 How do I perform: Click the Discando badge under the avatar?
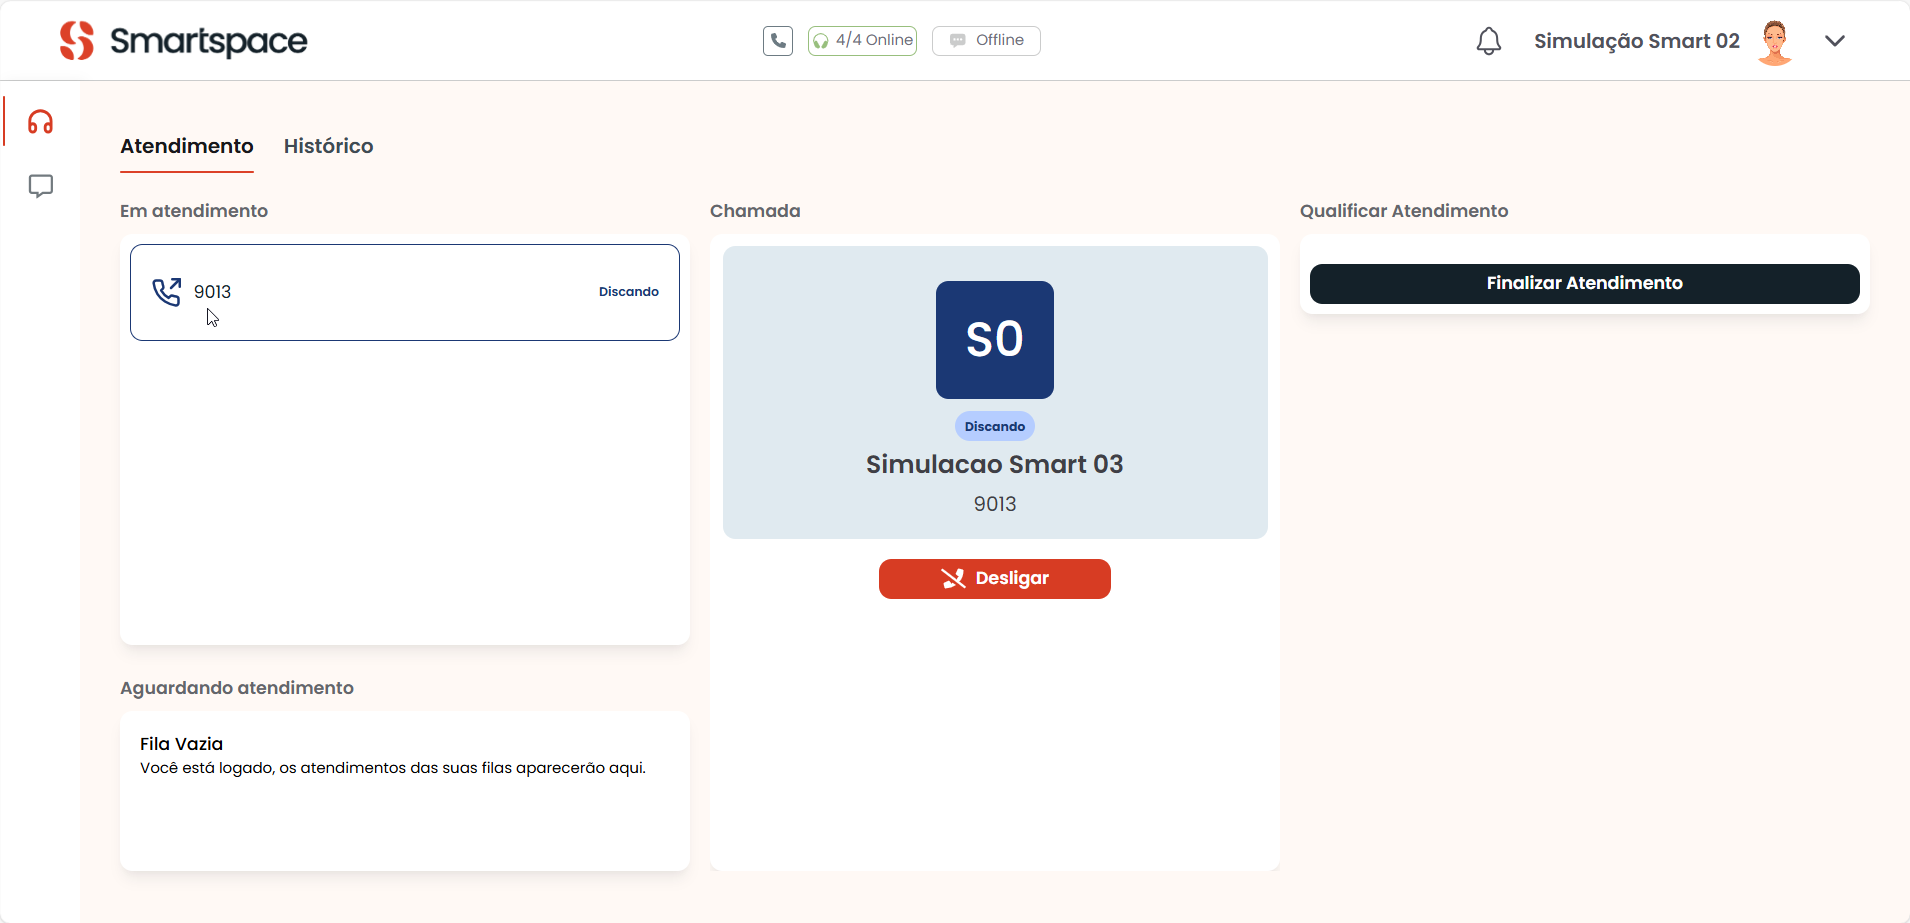coord(994,427)
